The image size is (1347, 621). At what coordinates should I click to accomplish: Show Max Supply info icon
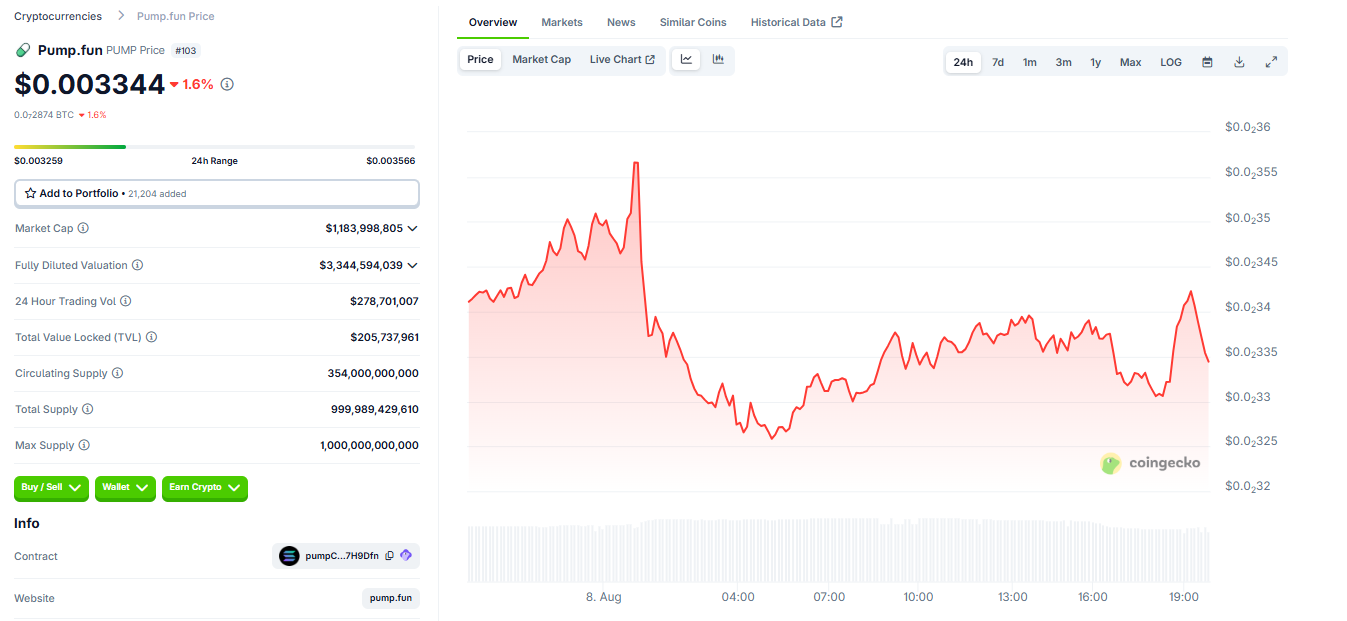point(84,445)
